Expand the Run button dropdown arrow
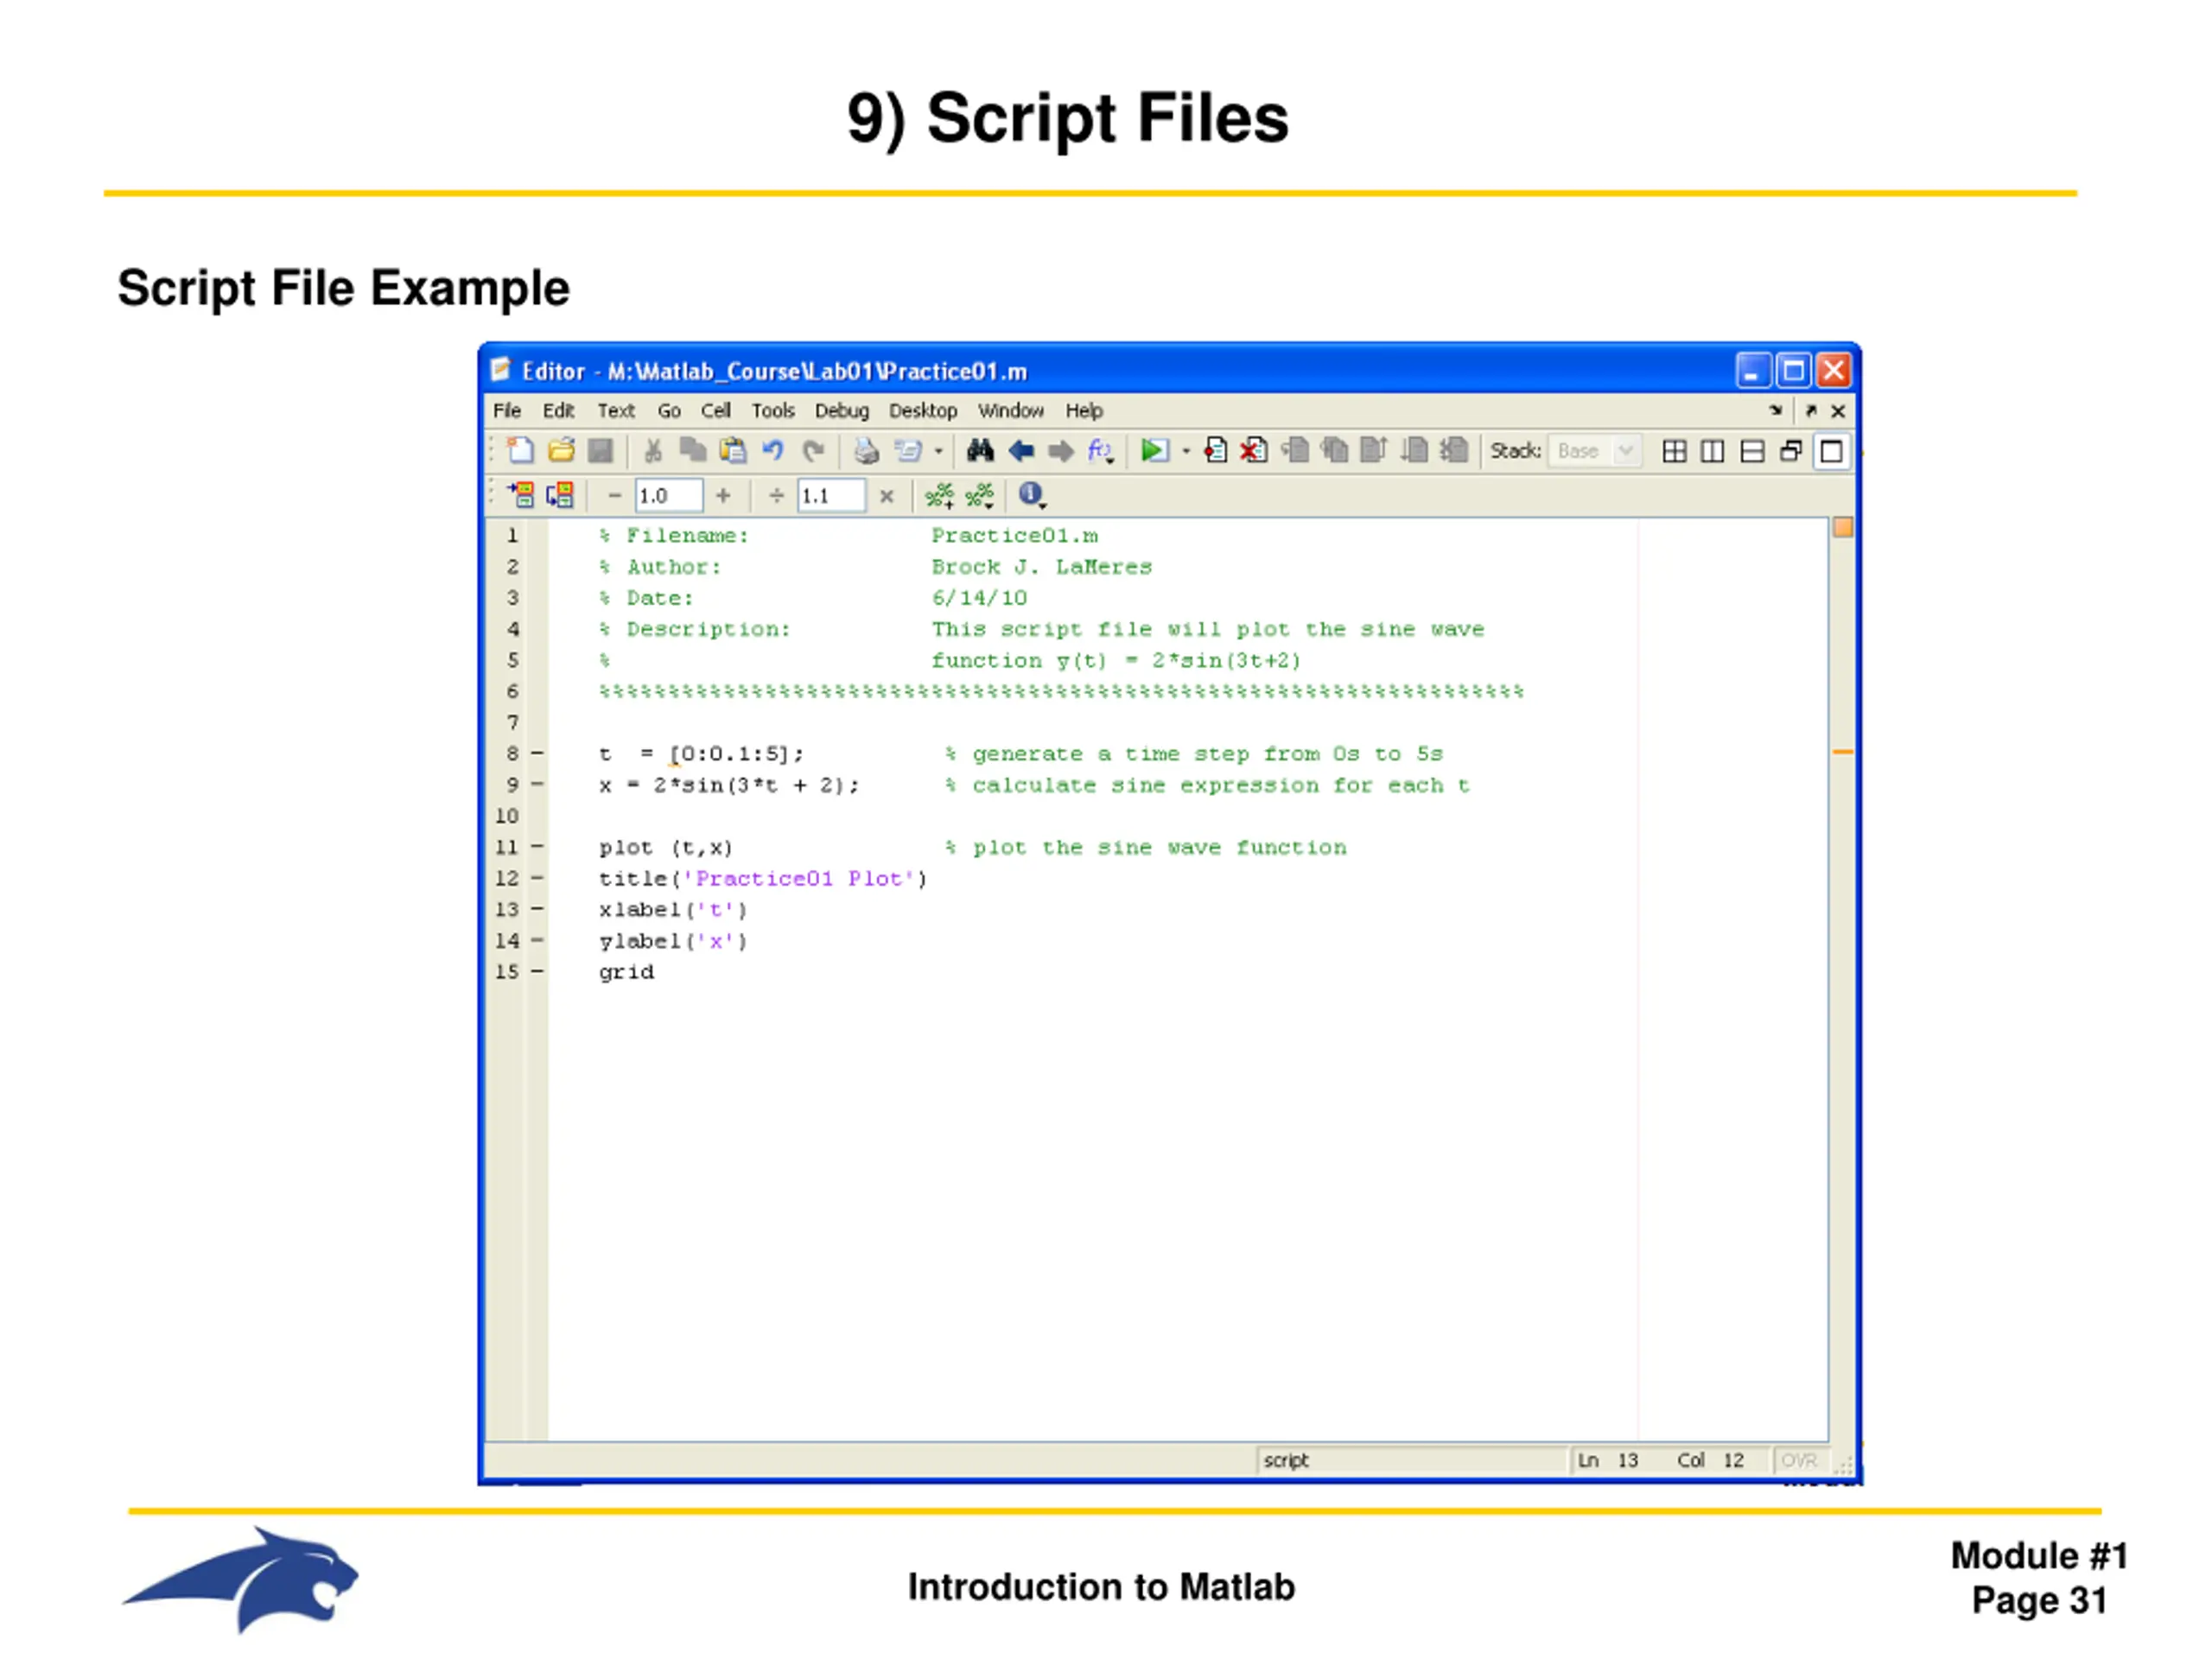2212x1659 pixels. (x=1186, y=452)
